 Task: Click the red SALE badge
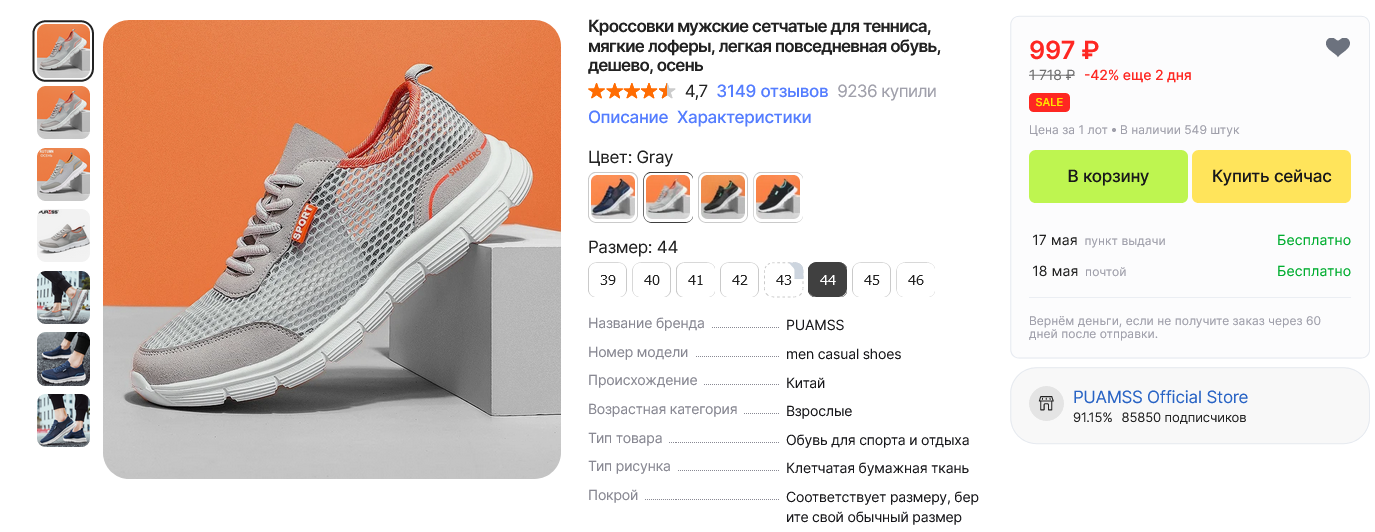(x=1049, y=102)
